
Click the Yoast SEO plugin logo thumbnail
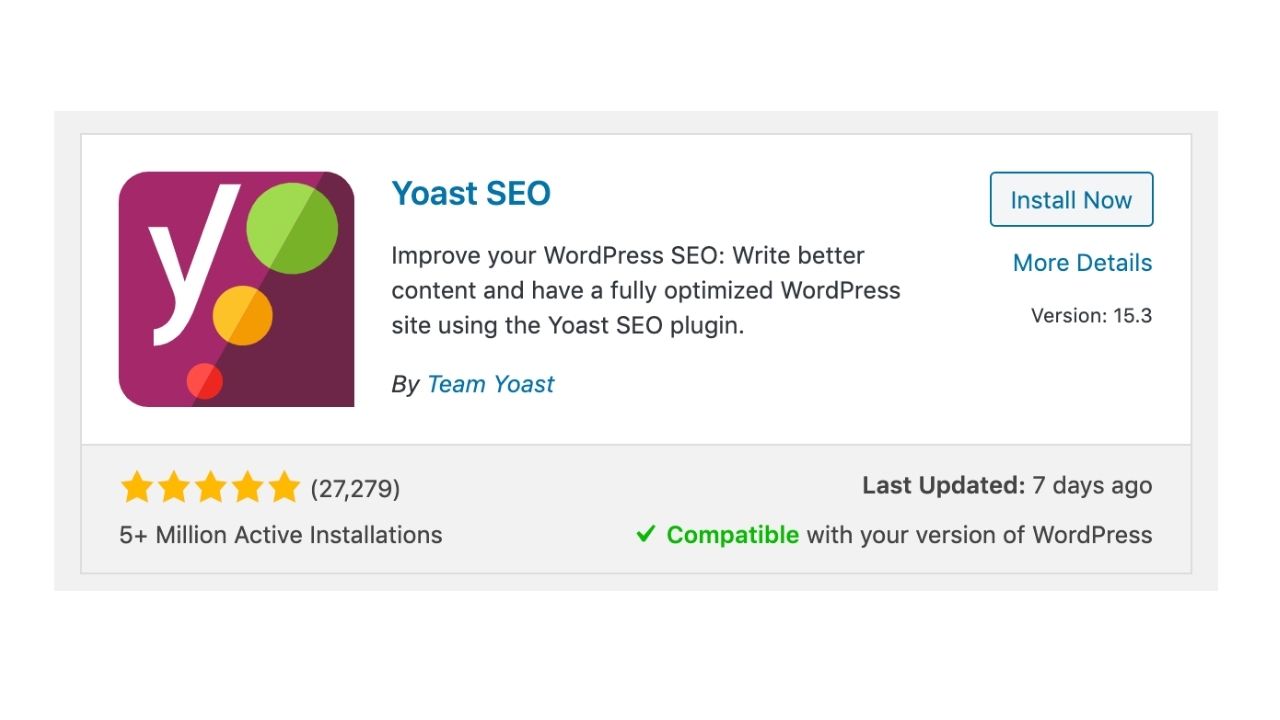point(236,289)
